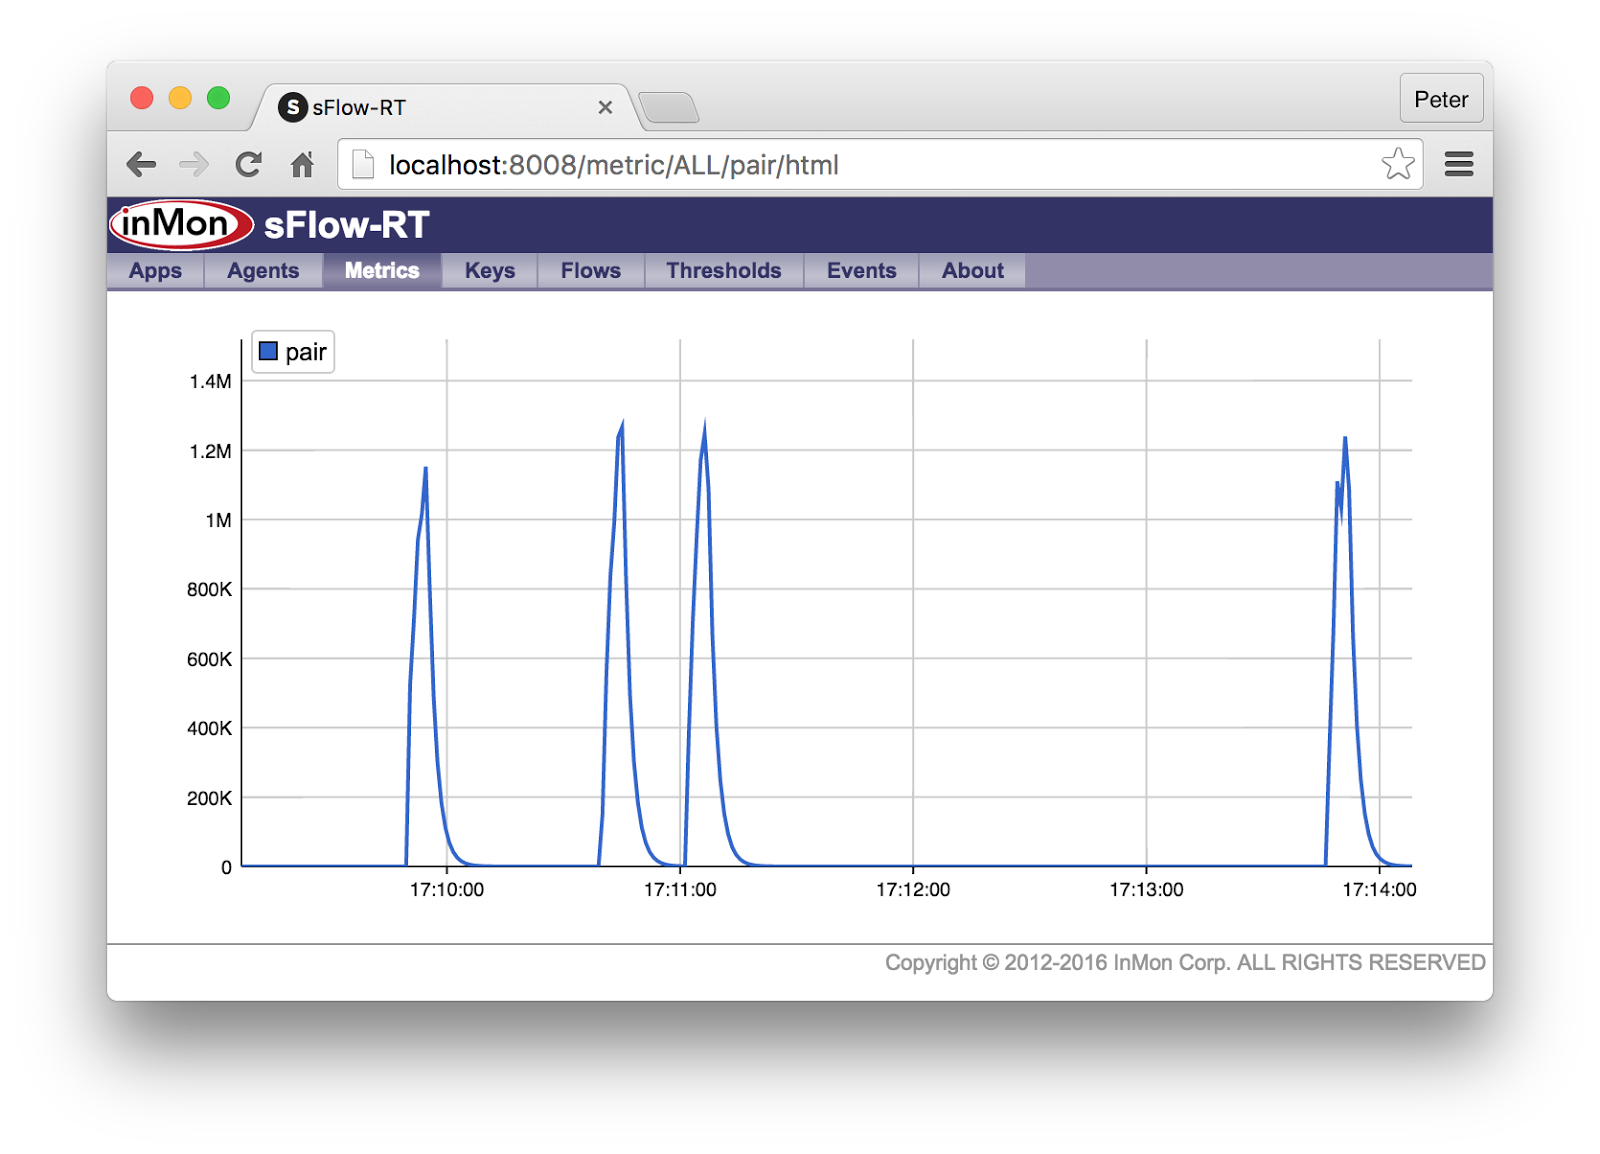The width and height of the screenshot is (1600, 1154).
Task: Open the Thresholds section
Action: (x=723, y=270)
